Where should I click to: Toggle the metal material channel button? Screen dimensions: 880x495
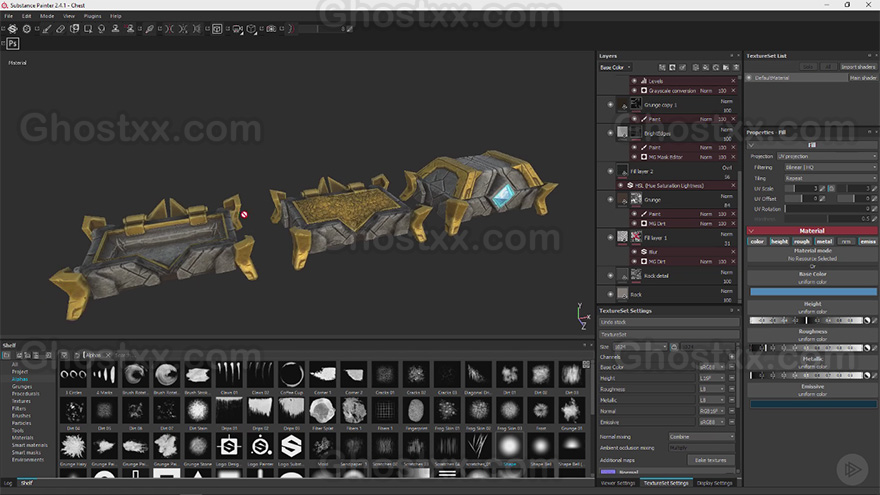[824, 241]
